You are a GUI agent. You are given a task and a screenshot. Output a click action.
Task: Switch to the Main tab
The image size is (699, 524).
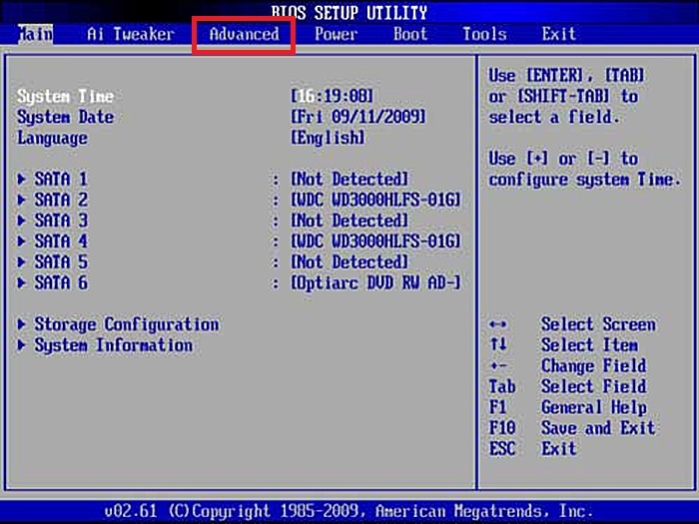(x=35, y=34)
